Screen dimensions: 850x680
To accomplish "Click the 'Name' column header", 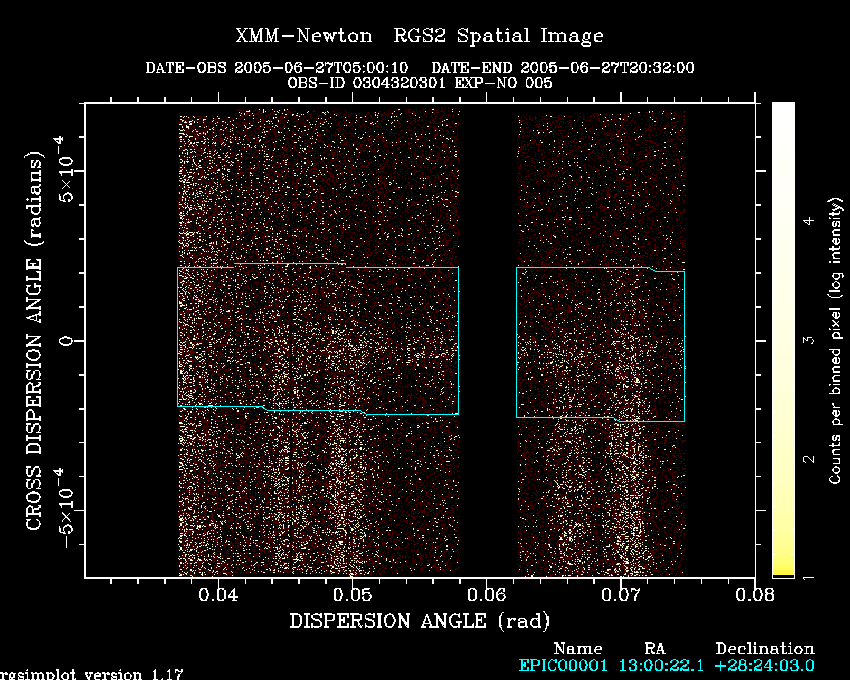I will click(x=578, y=649).
